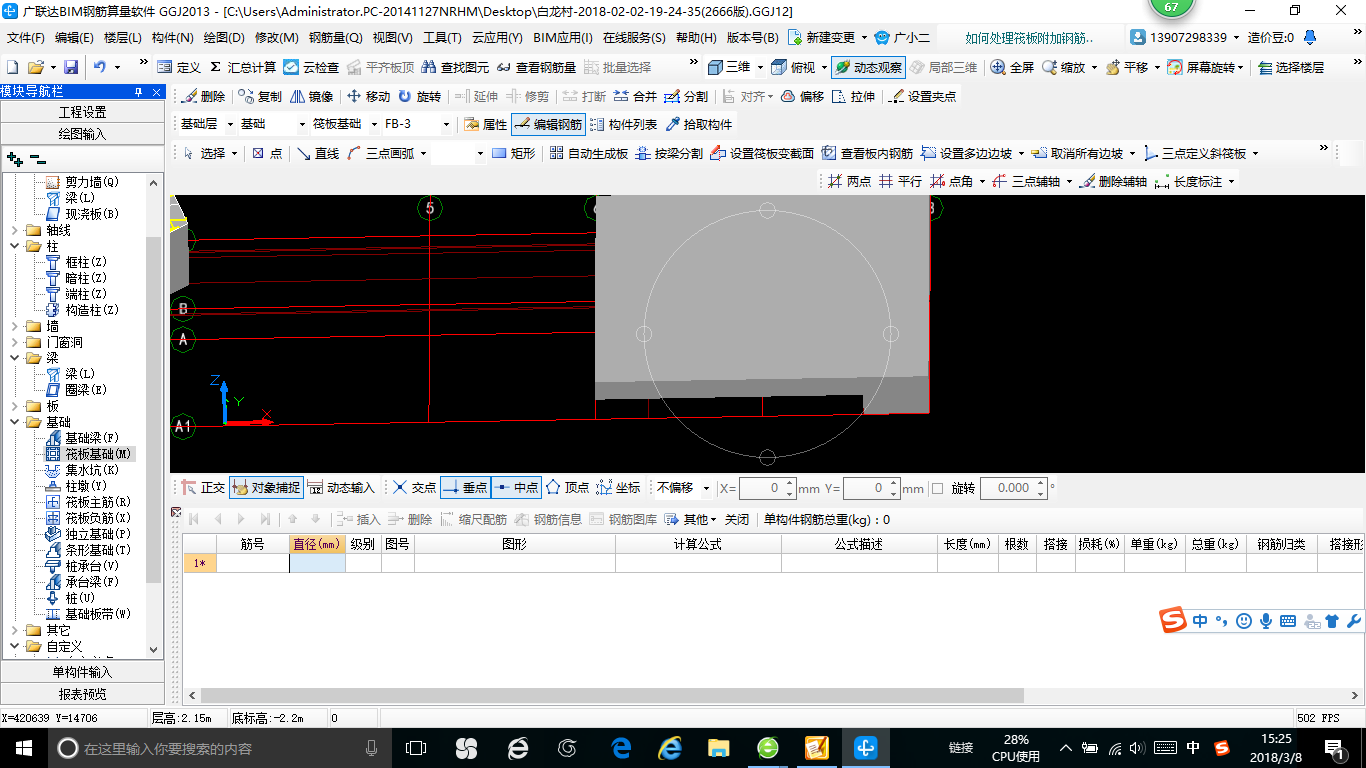1366x768 pixels.
Task: Select the 直线 line draw tool
Action: click(317, 153)
